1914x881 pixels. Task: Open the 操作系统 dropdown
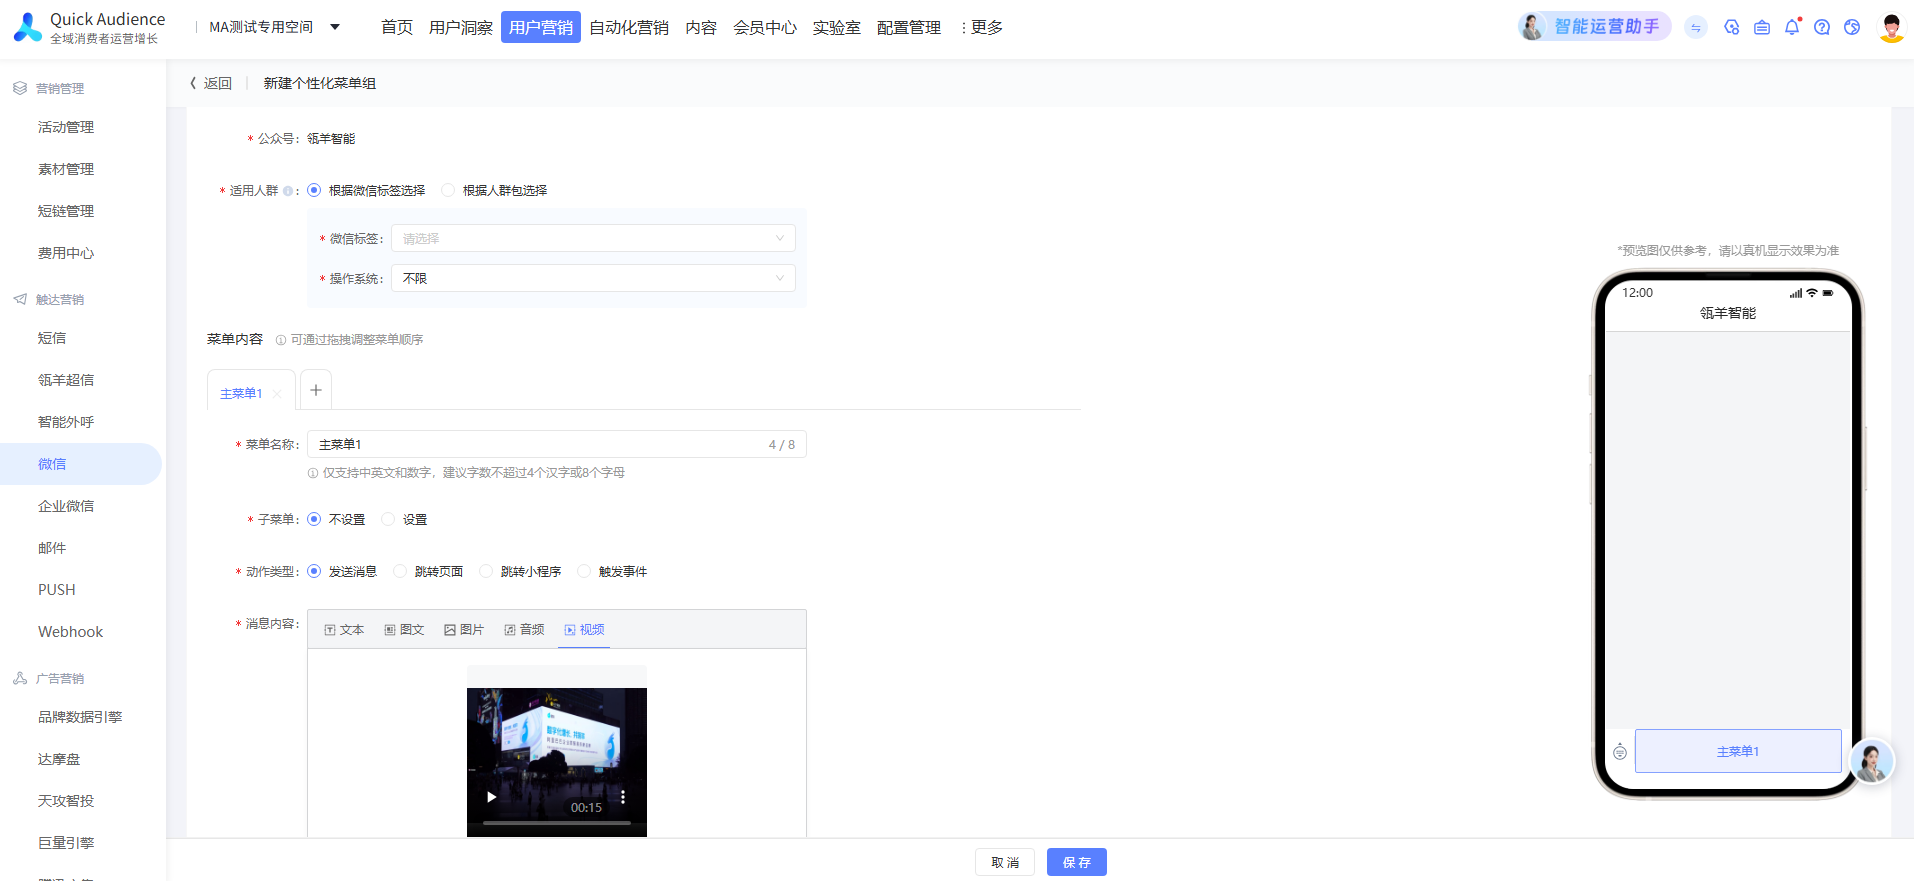tap(593, 278)
